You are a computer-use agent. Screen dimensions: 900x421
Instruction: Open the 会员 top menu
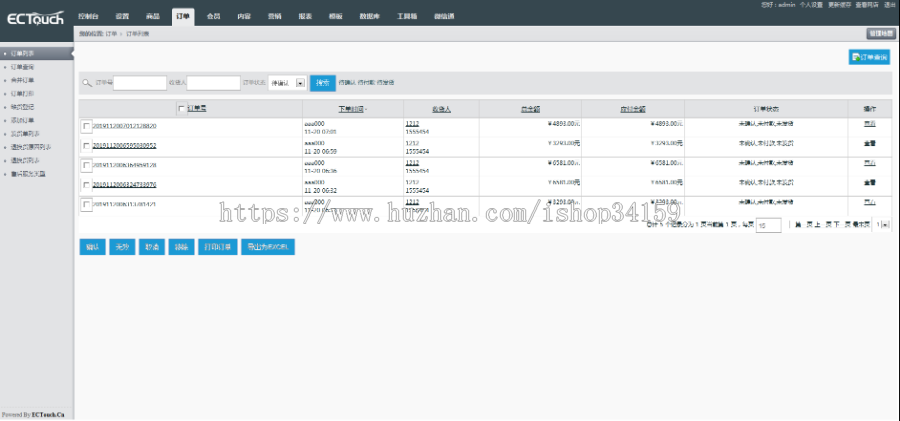coord(214,17)
